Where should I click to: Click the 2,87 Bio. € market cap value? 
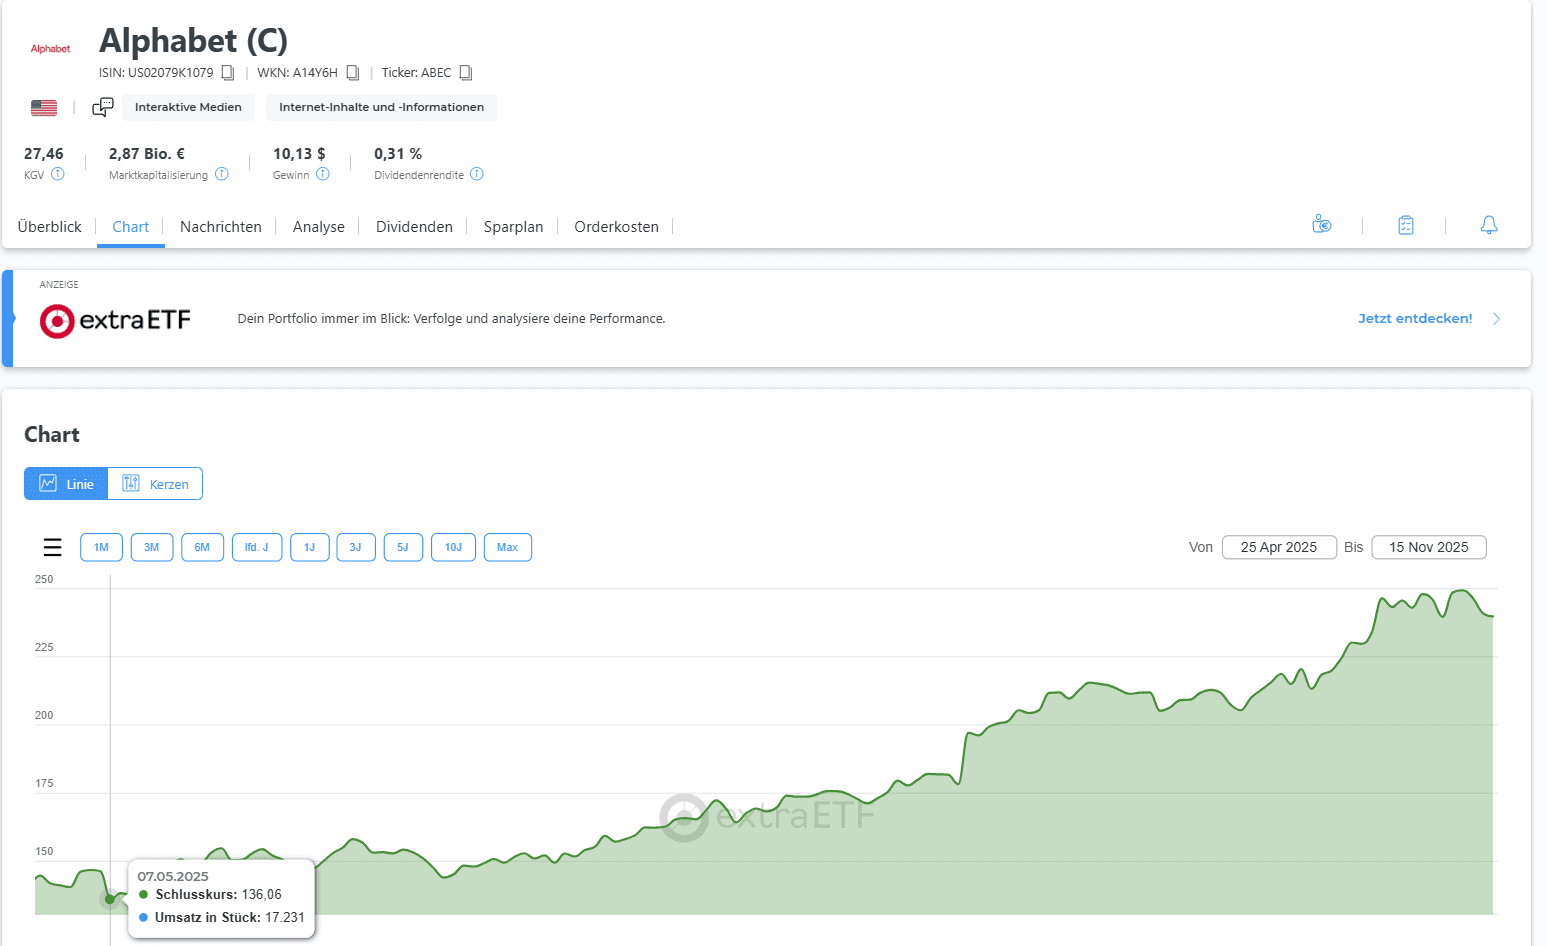point(147,154)
